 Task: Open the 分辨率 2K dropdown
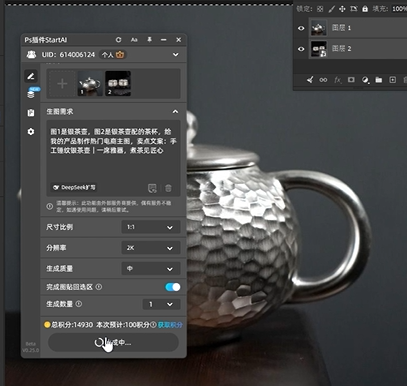(x=151, y=248)
